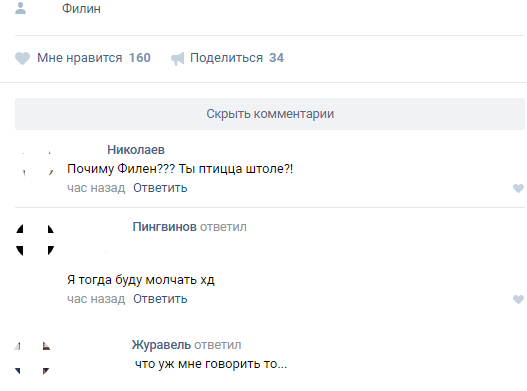This screenshot has height=391, width=527.
Task: Reply to Пингвинов's comment via Ответить
Action: click(x=160, y=299)
